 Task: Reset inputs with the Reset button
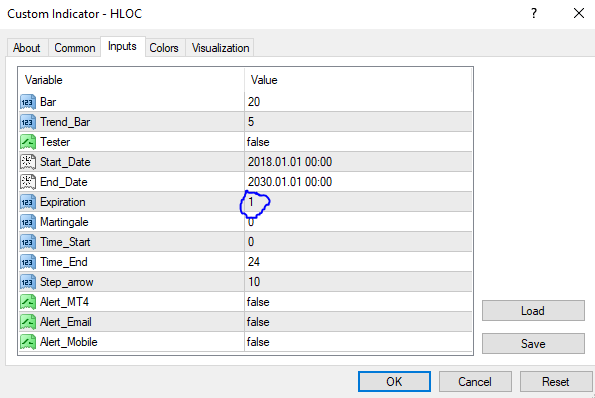[x=556, y=381]
